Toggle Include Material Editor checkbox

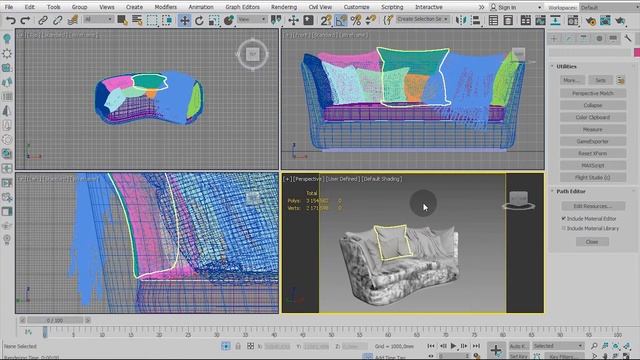coord(564,218)
